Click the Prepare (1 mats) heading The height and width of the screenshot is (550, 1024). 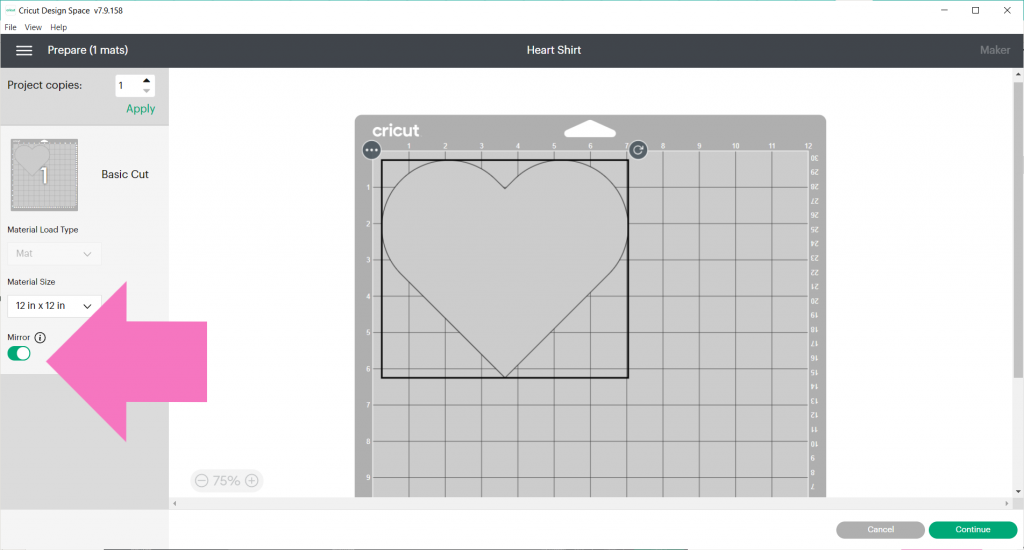[x=88, y=50]
